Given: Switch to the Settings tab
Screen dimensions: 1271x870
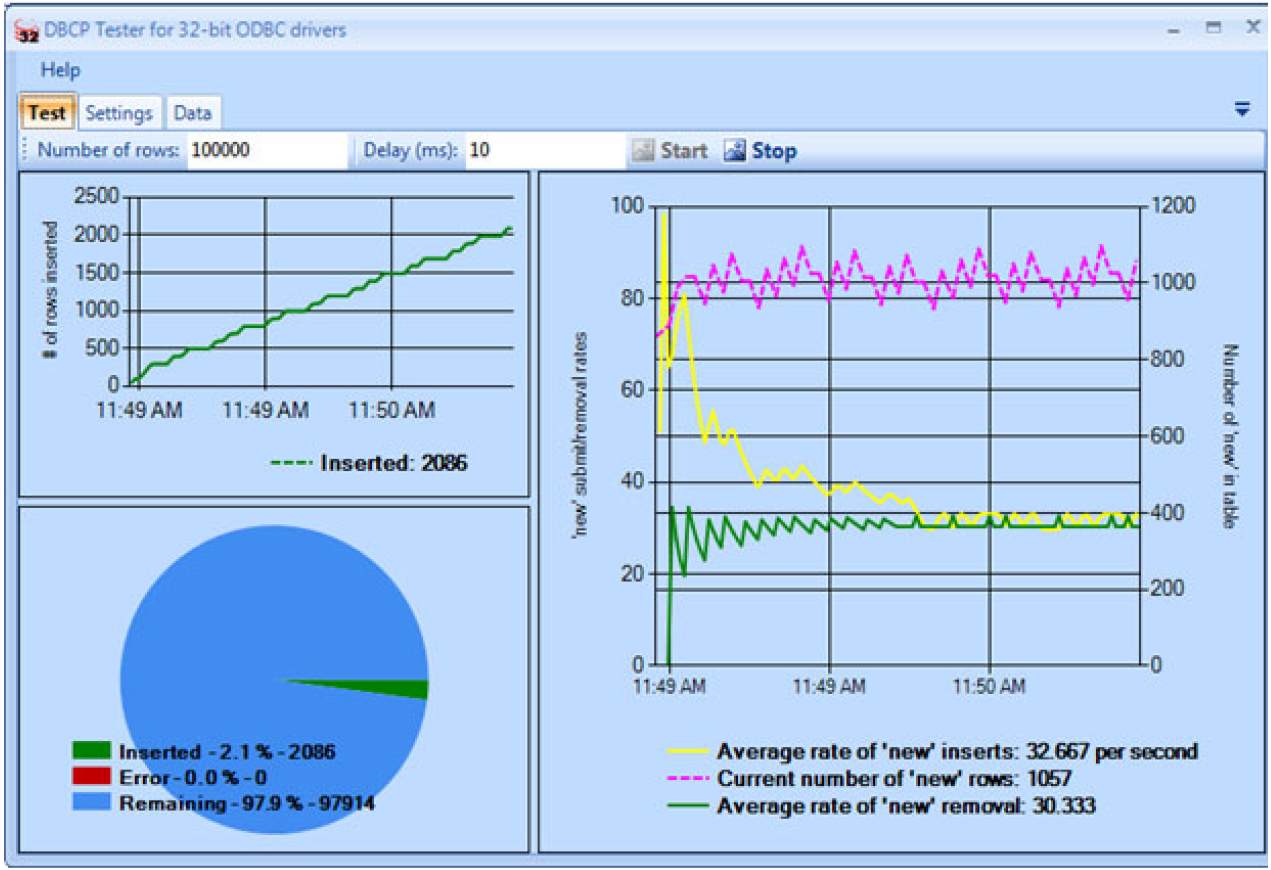Looking at the screenshot, I should 119,113.
